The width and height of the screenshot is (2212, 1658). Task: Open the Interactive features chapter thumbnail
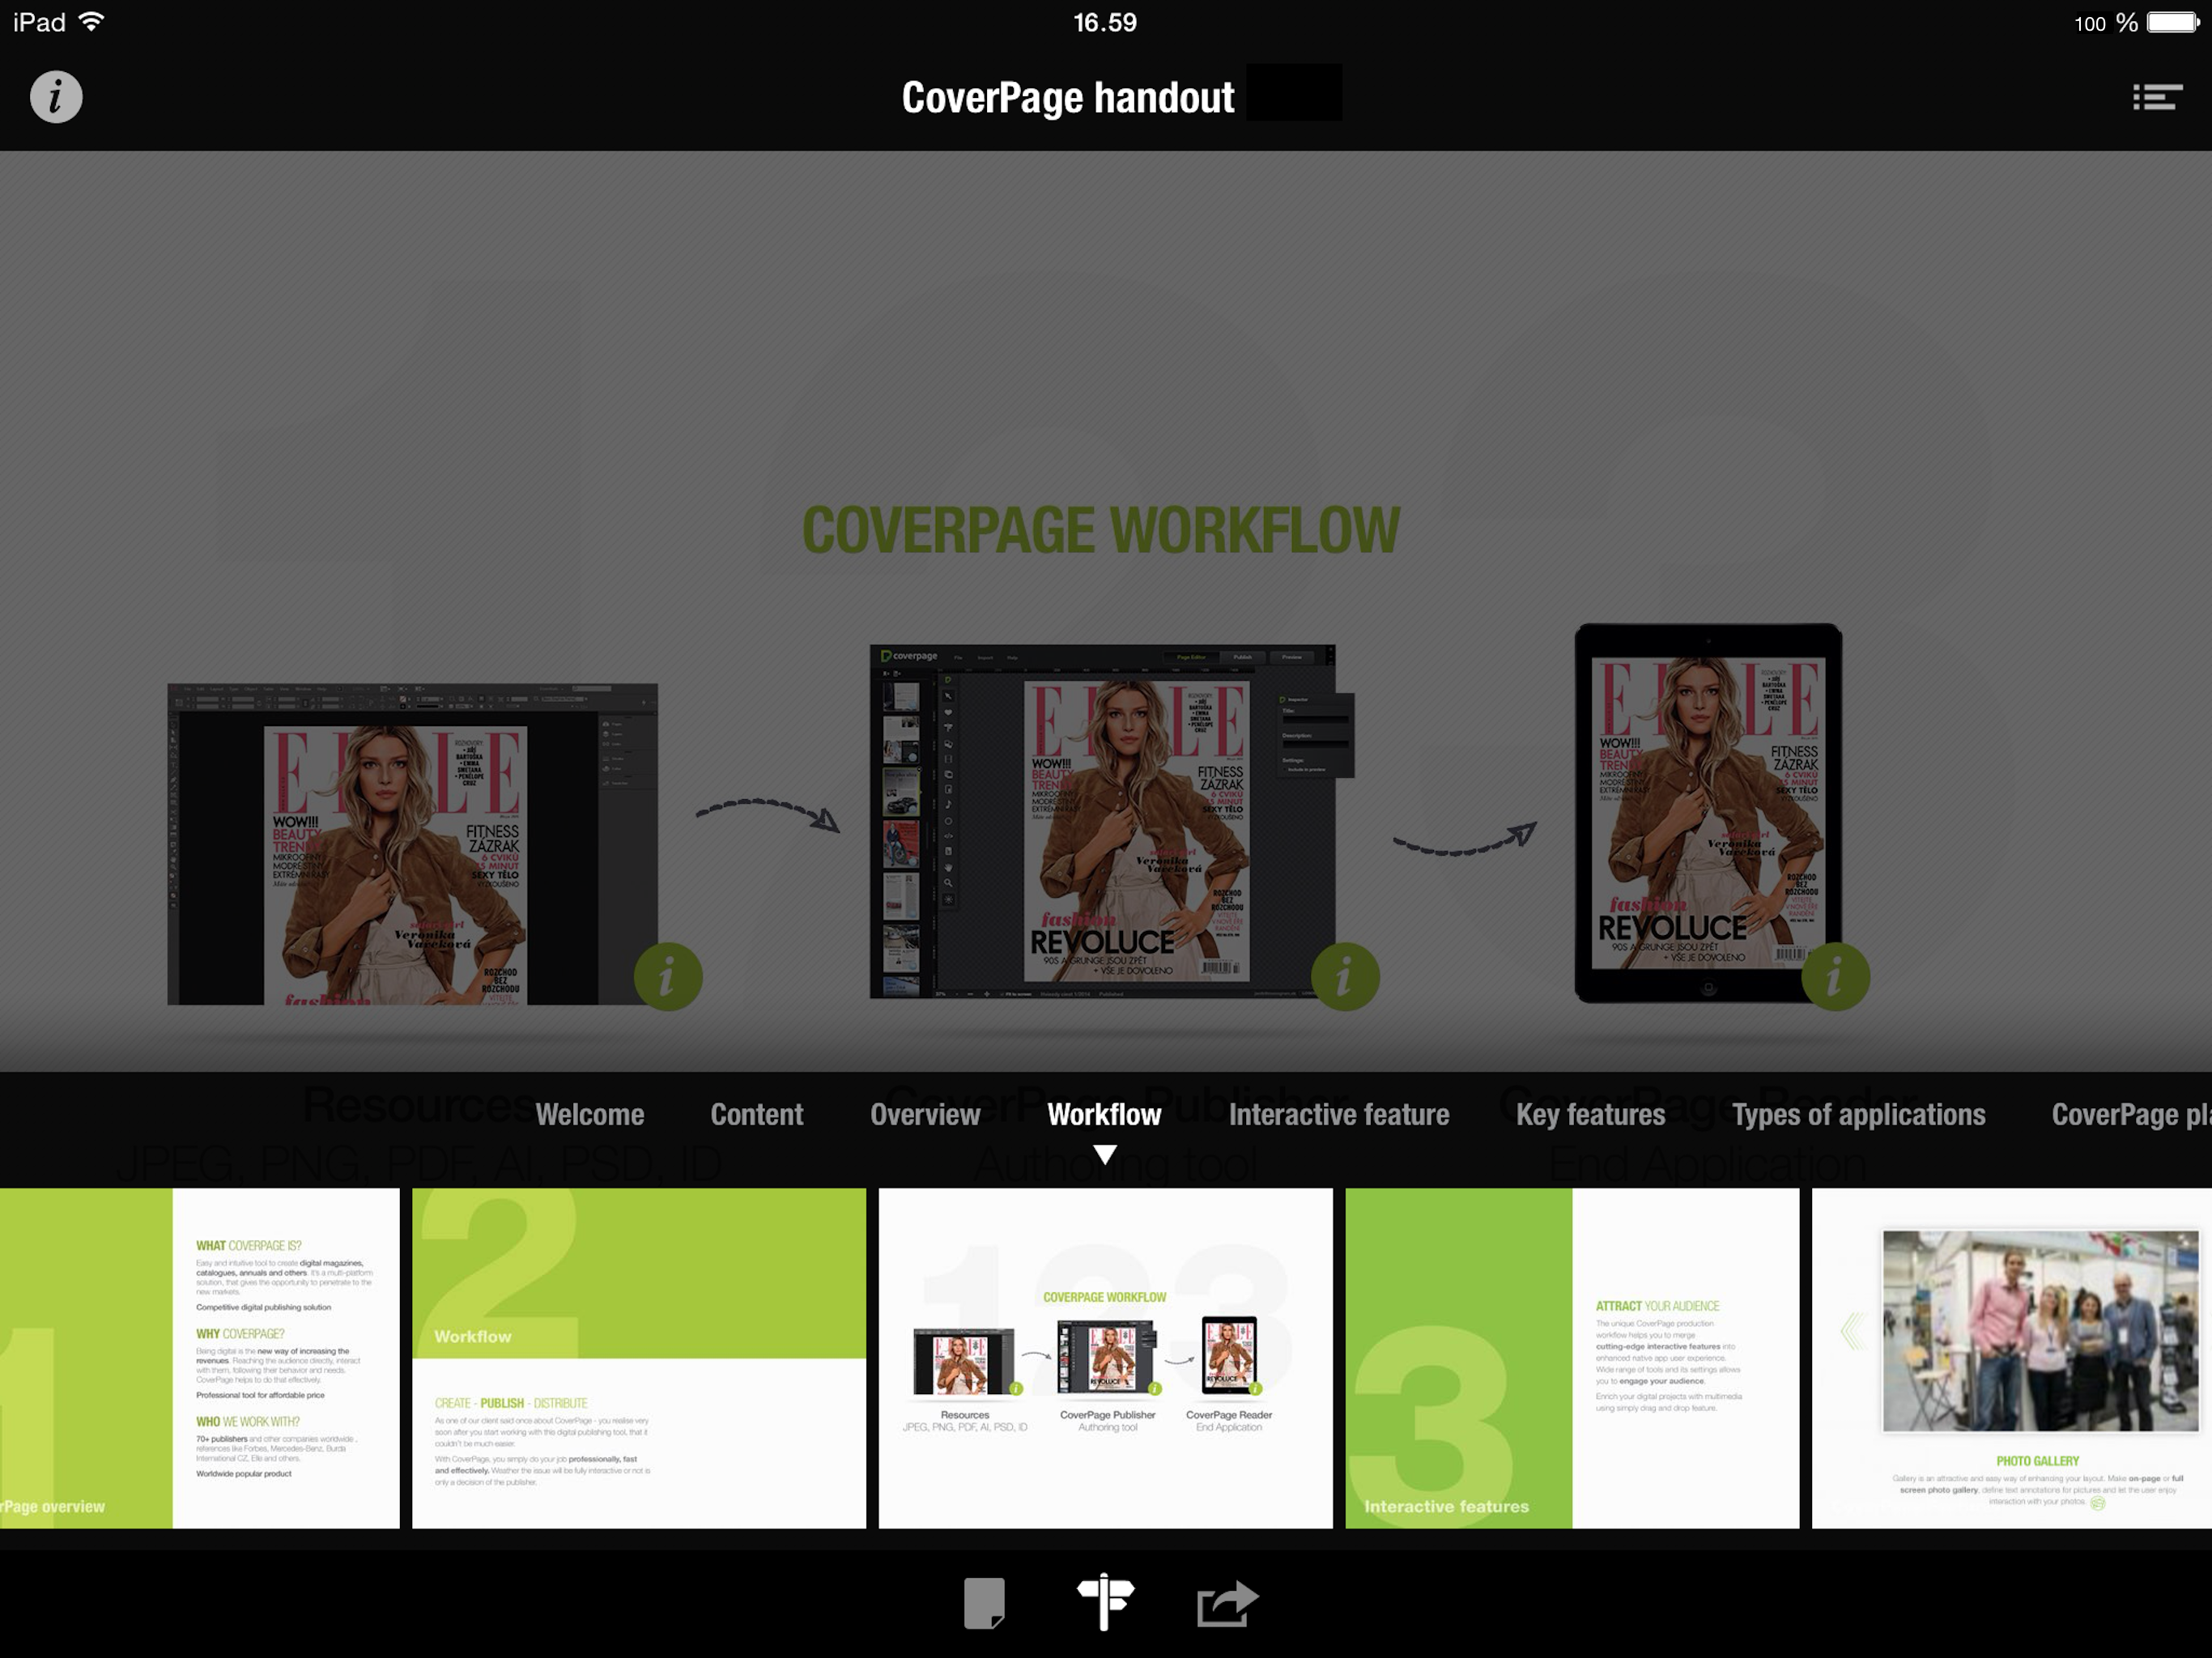pos(1572,1358)
